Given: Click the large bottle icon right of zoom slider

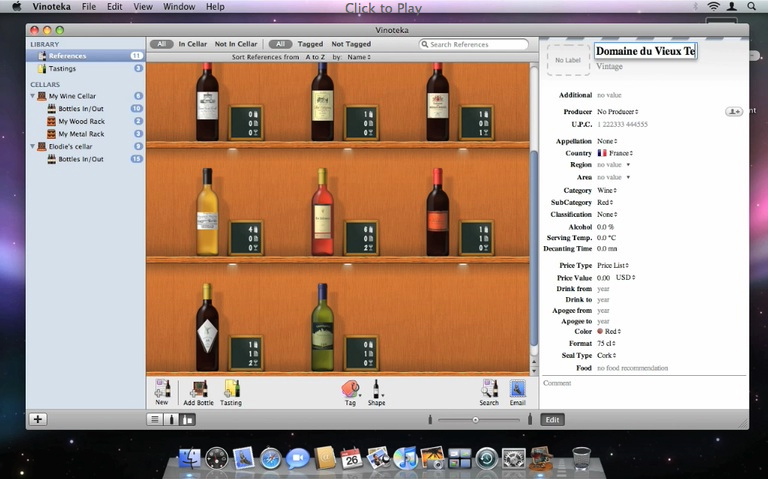Looking at the screenshot, I should (x=530, y=420).
